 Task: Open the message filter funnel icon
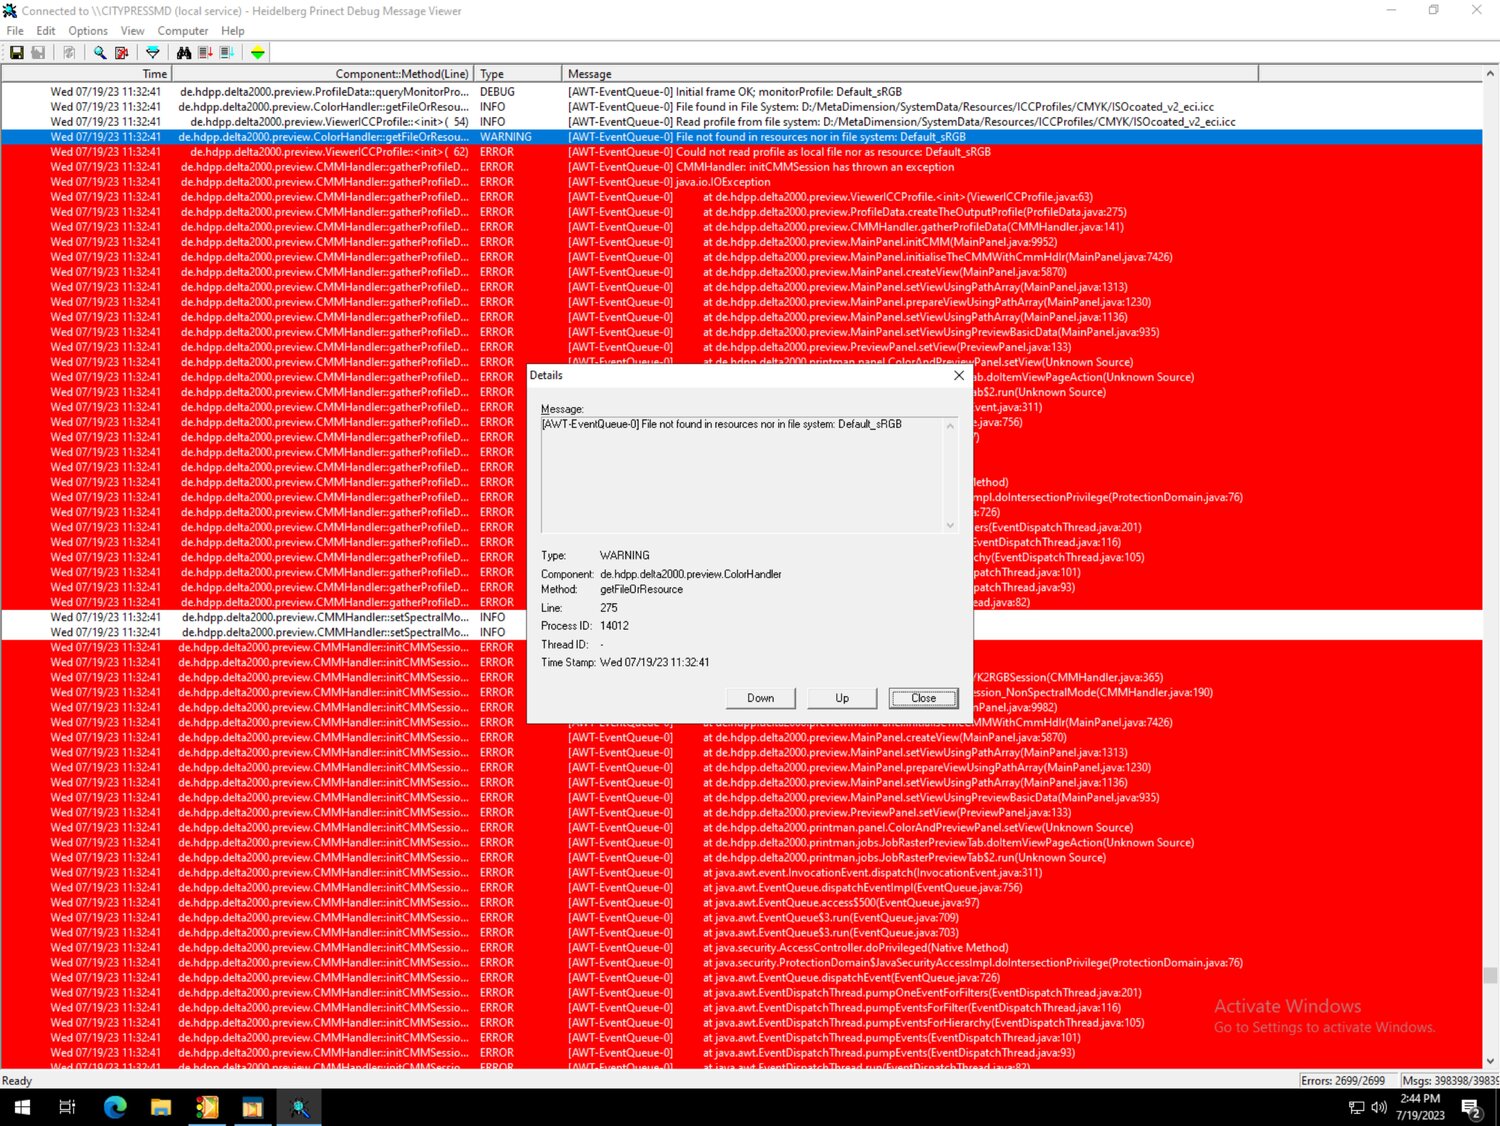point(153,52)
